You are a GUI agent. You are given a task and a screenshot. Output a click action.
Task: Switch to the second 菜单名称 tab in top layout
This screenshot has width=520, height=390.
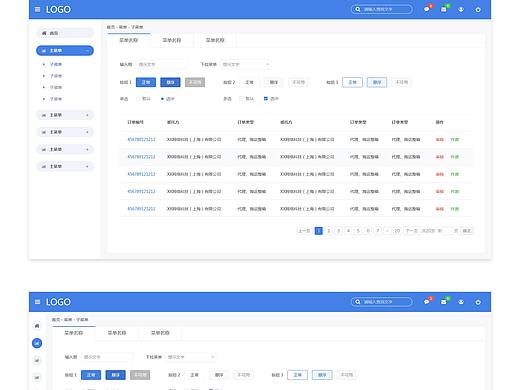(172, 40)
